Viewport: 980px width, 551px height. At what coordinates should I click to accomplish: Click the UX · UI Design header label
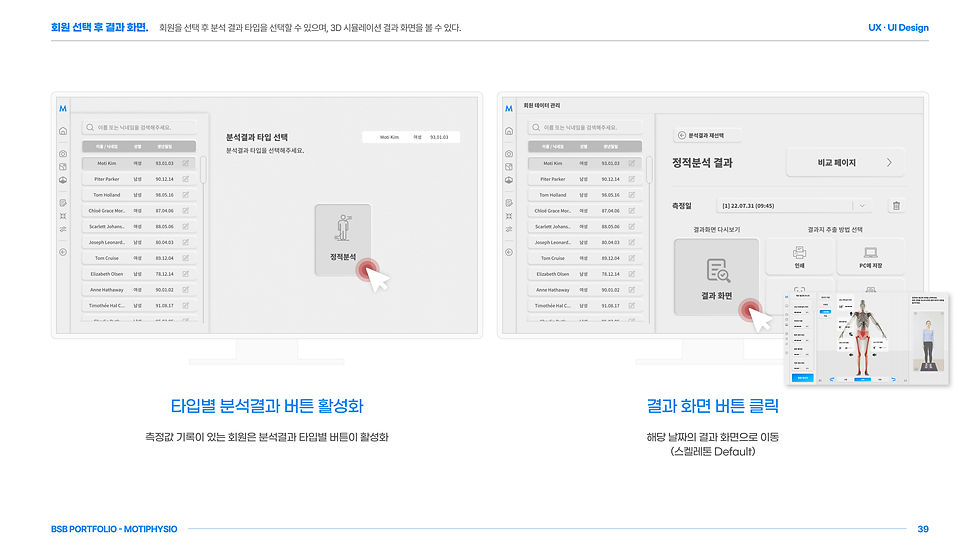point(898,27)
